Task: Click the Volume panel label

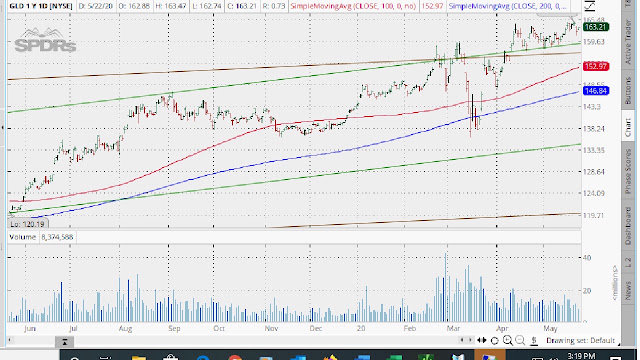Action: [23, 237]
